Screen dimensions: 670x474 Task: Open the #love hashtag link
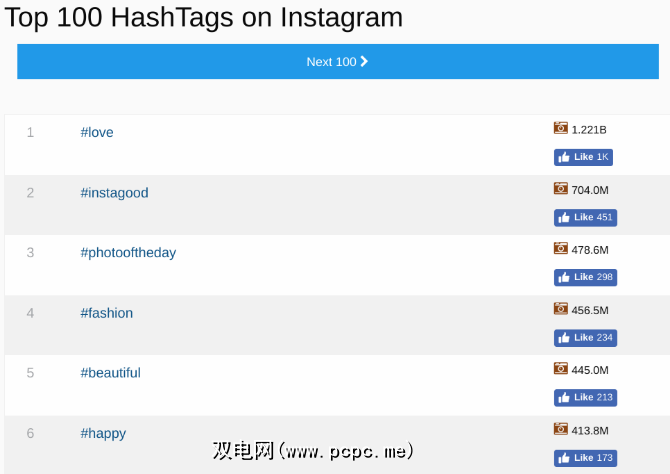(x=97, y=132)
